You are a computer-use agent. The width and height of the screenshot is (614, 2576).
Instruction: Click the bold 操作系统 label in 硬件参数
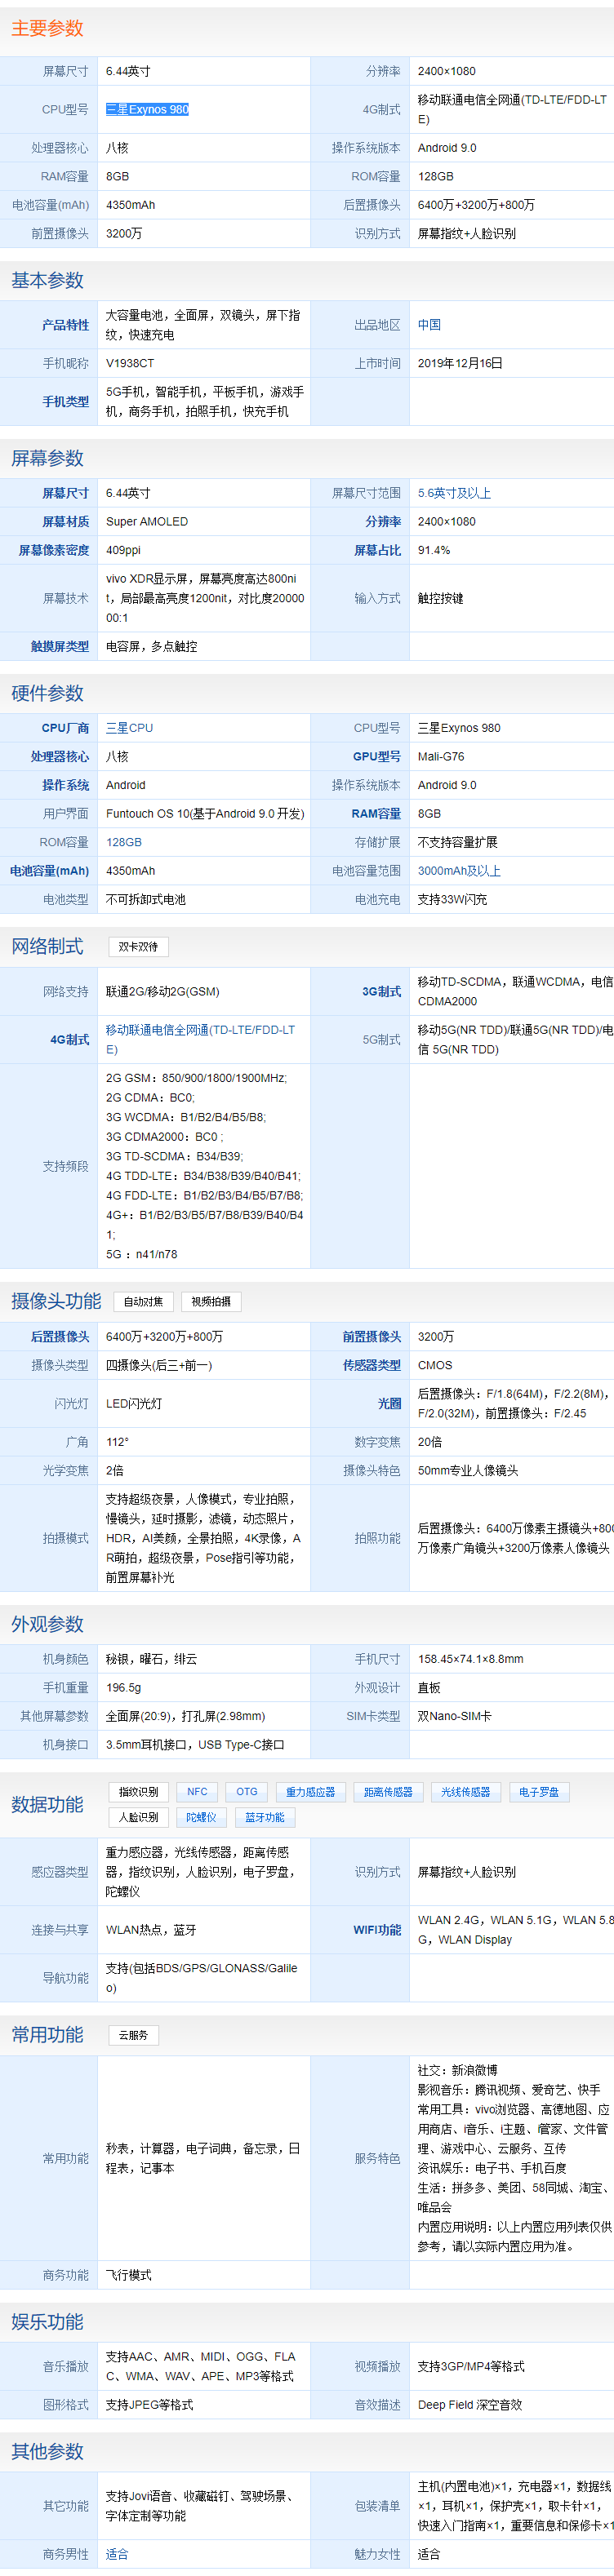(x=65, y=785)
